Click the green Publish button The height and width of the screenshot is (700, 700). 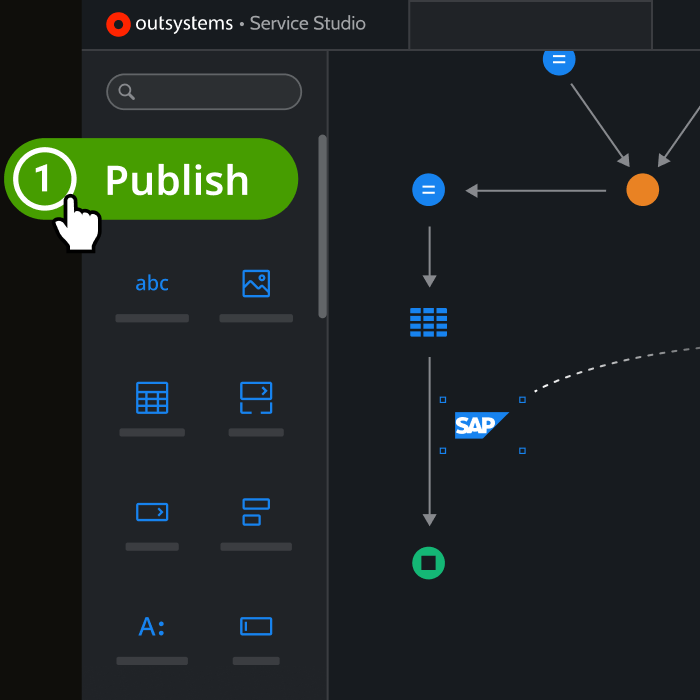pos(151,179)
